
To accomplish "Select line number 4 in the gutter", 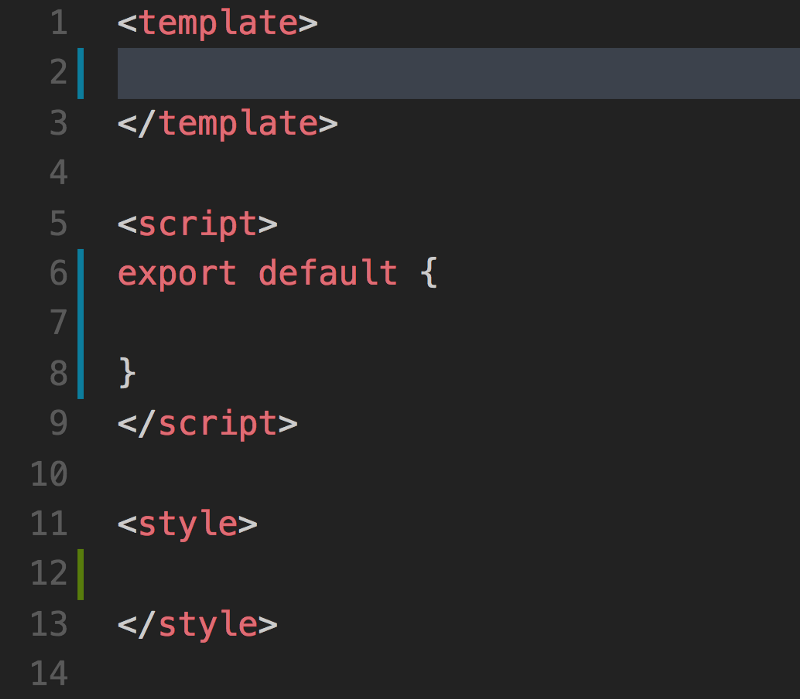I will pos(57,173).
